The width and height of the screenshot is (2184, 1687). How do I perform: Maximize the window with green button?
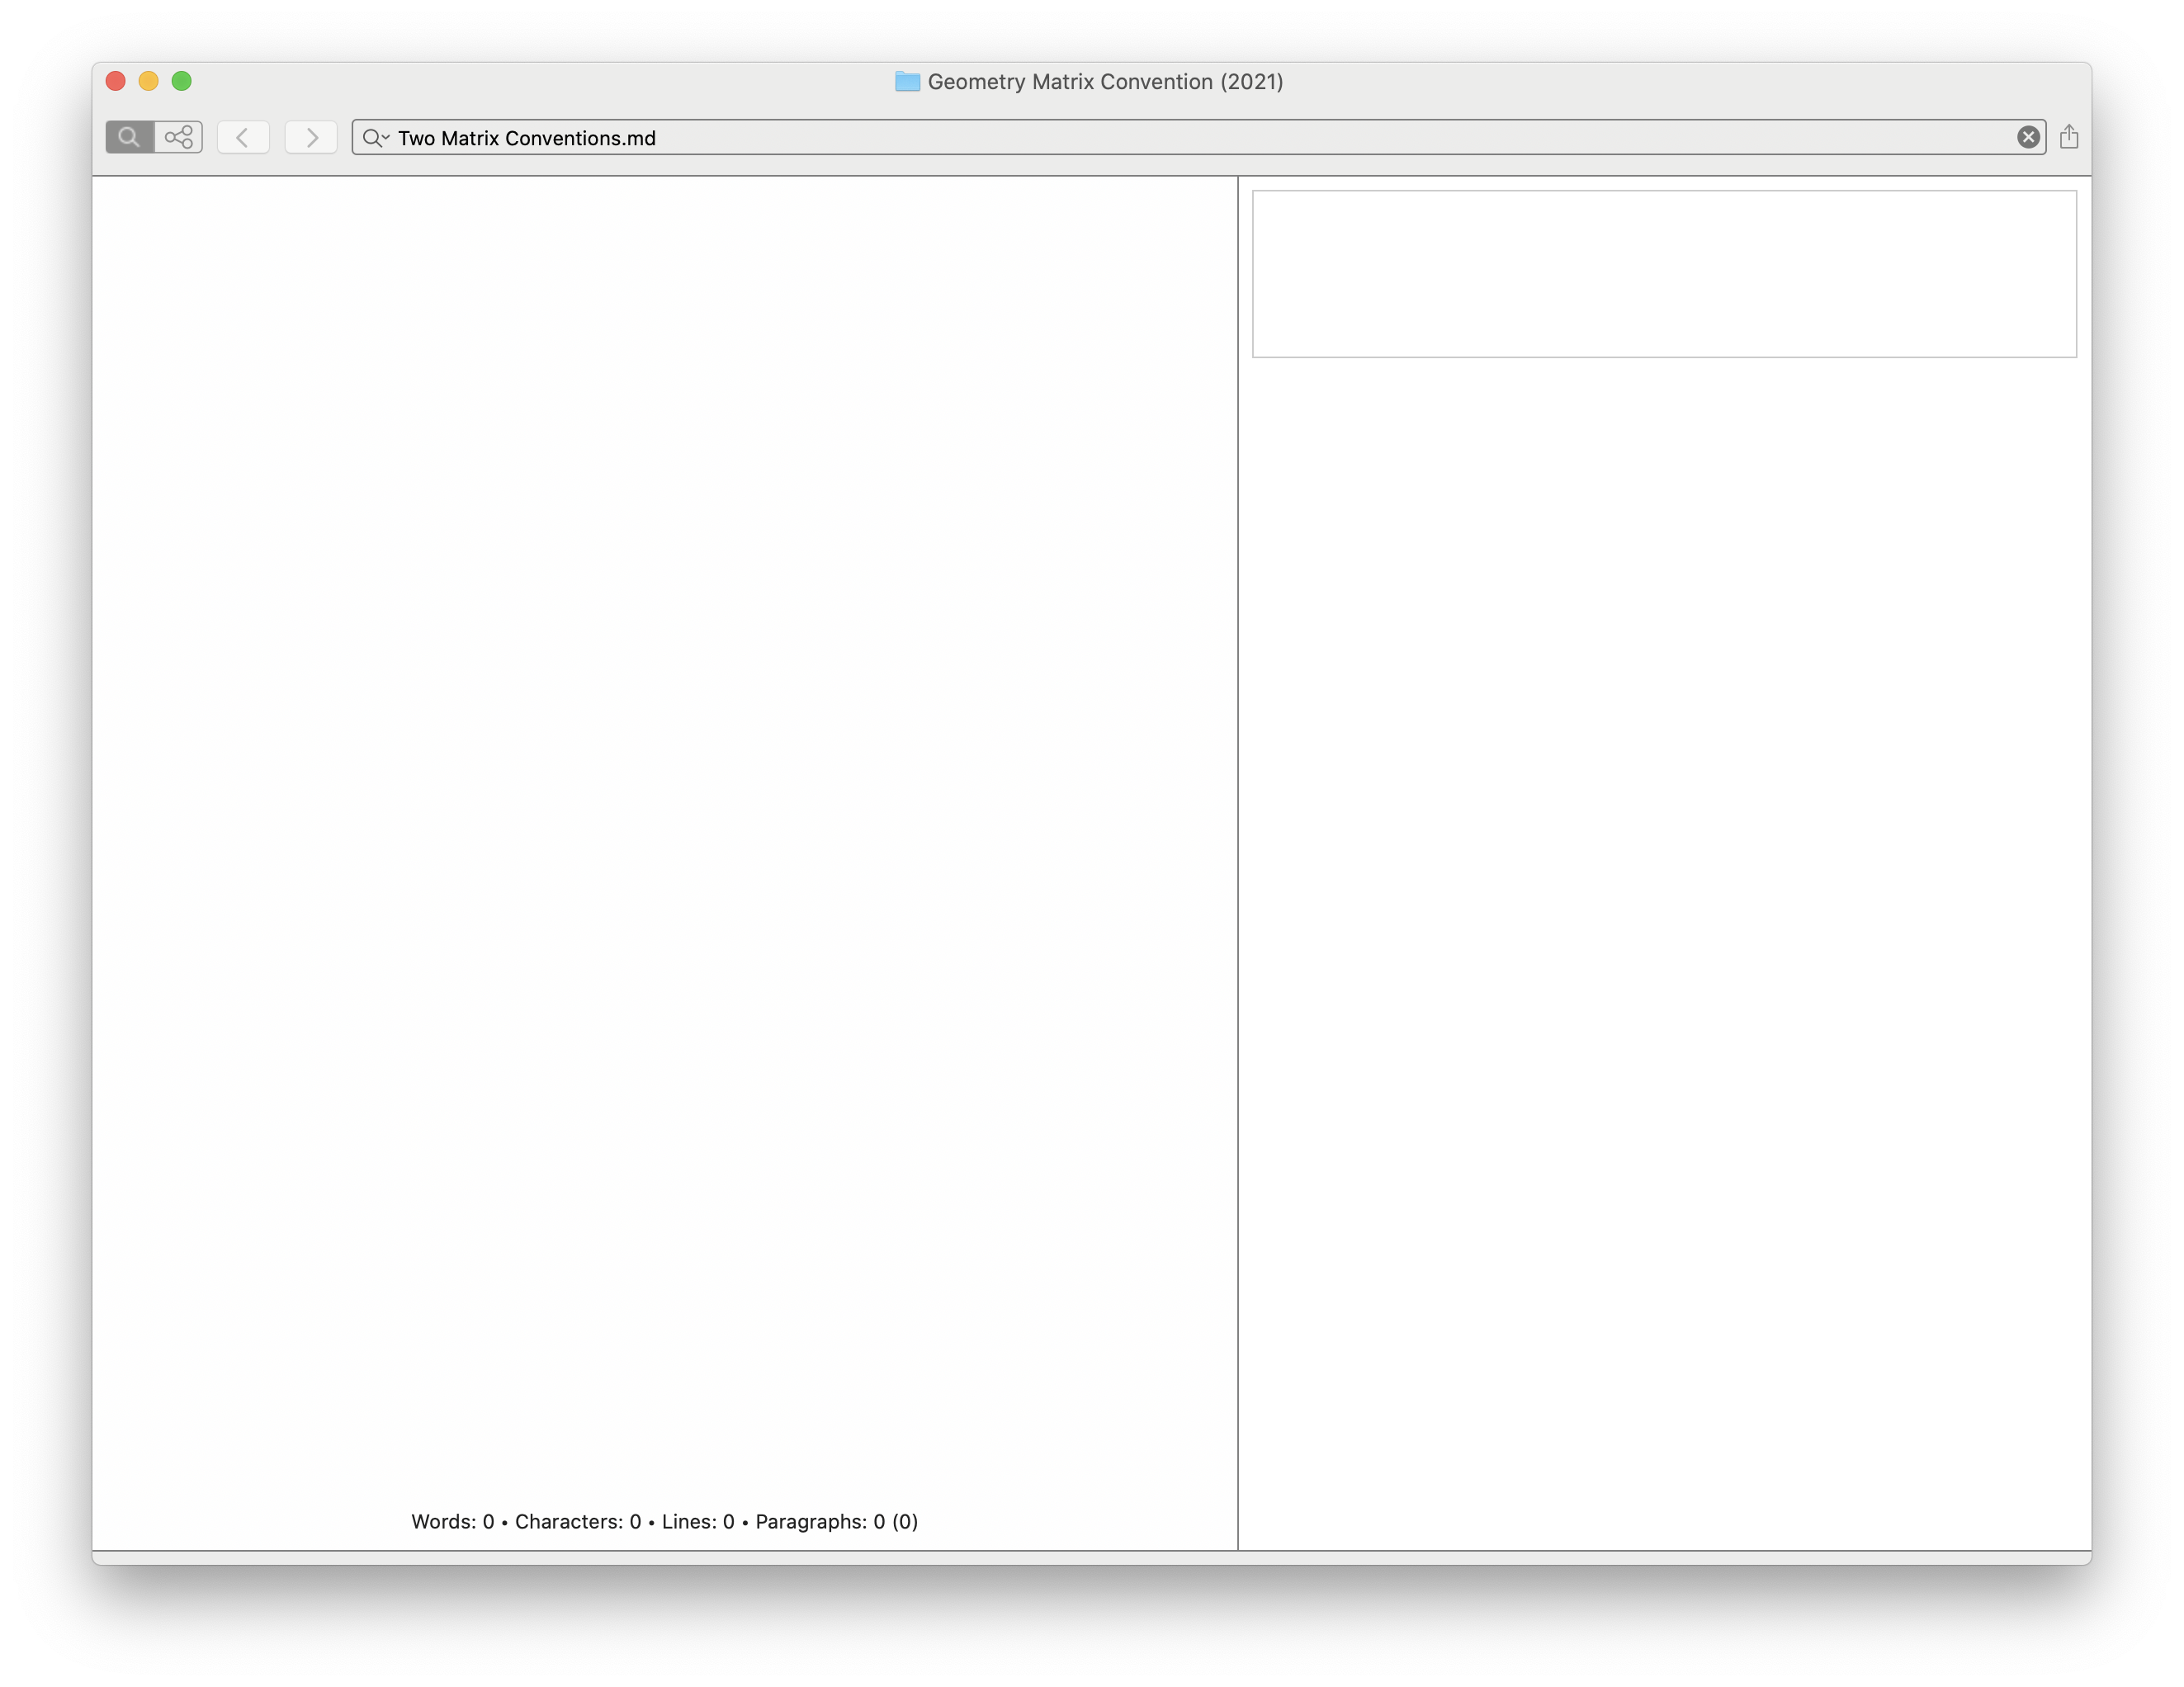tap(182, 81)
